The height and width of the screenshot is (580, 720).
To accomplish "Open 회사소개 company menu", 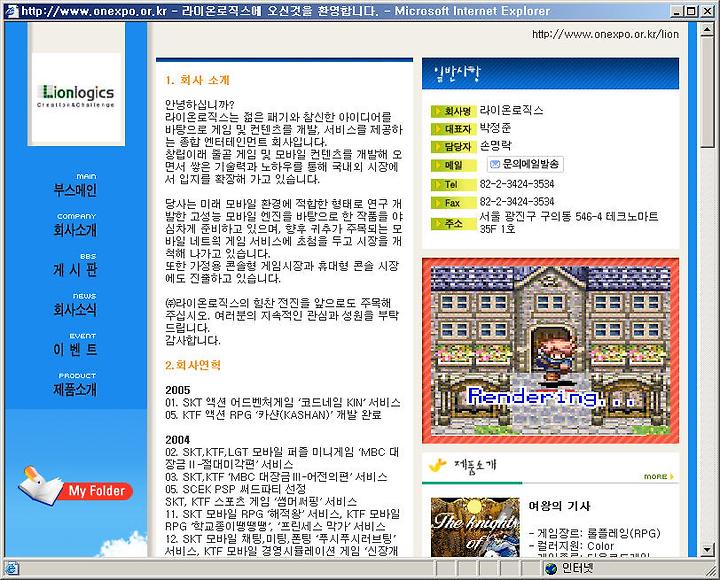I will point(75,225).
